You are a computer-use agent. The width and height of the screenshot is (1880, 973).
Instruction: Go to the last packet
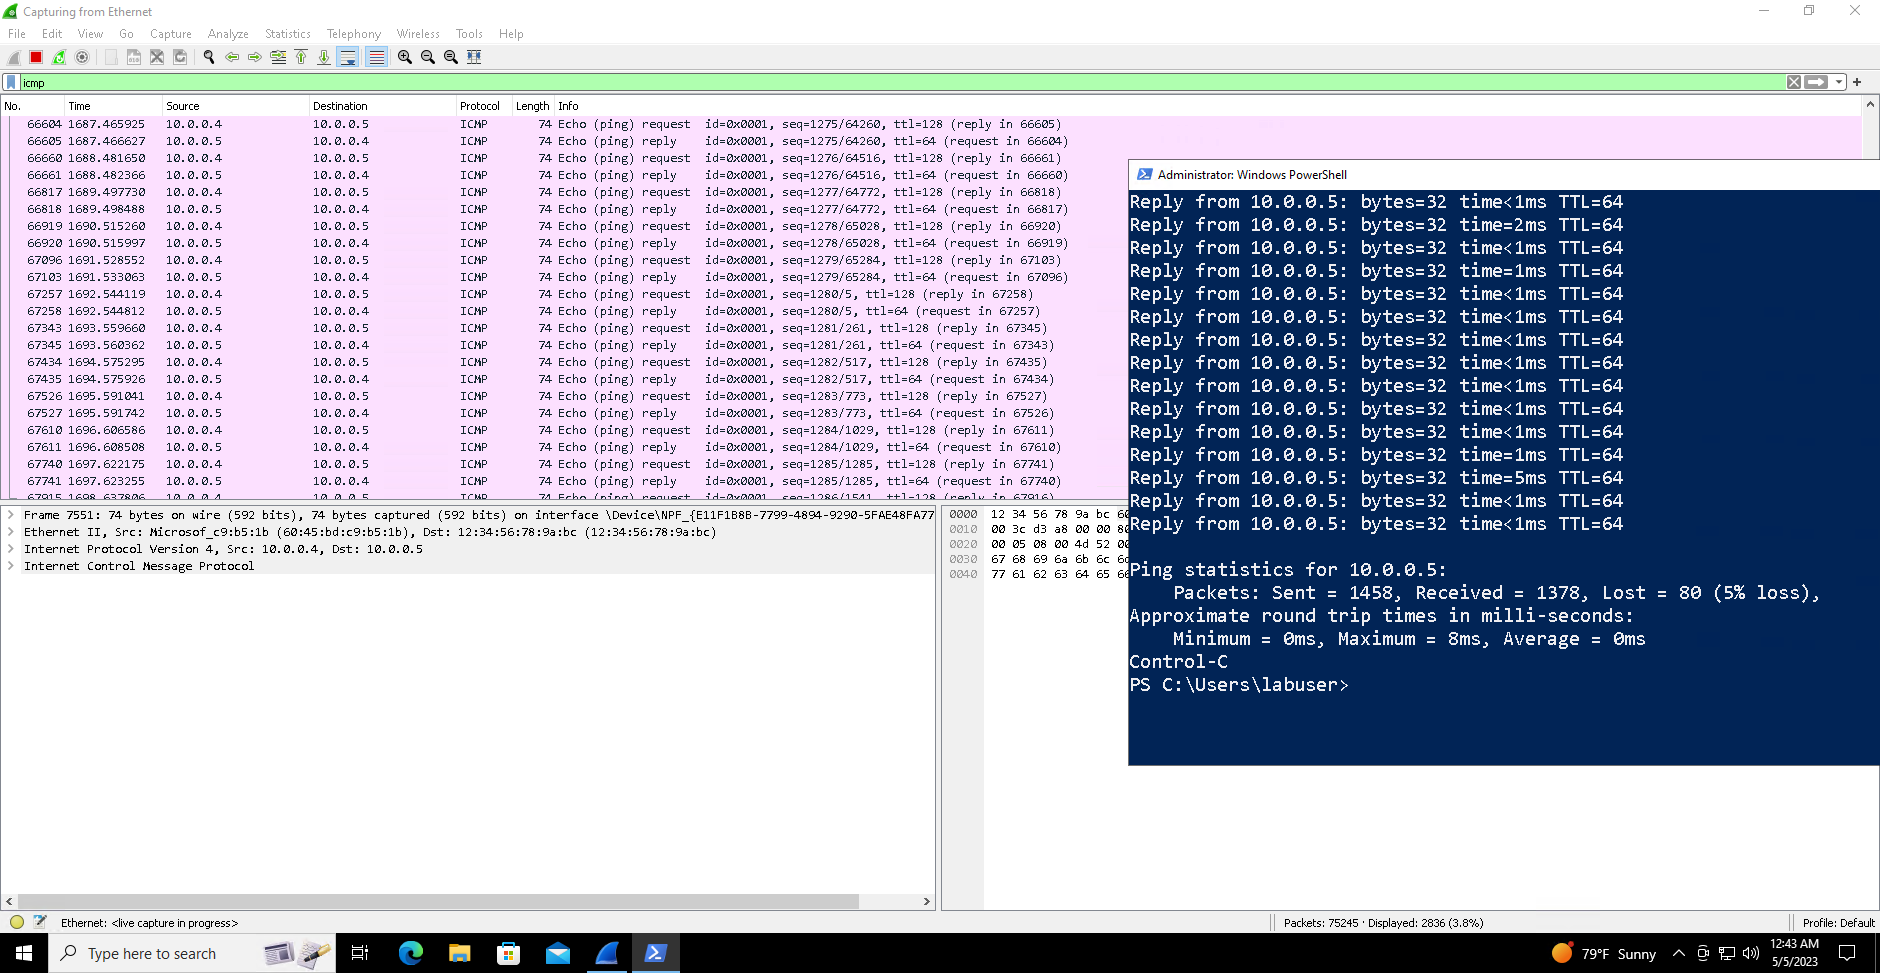pos(324,57)
